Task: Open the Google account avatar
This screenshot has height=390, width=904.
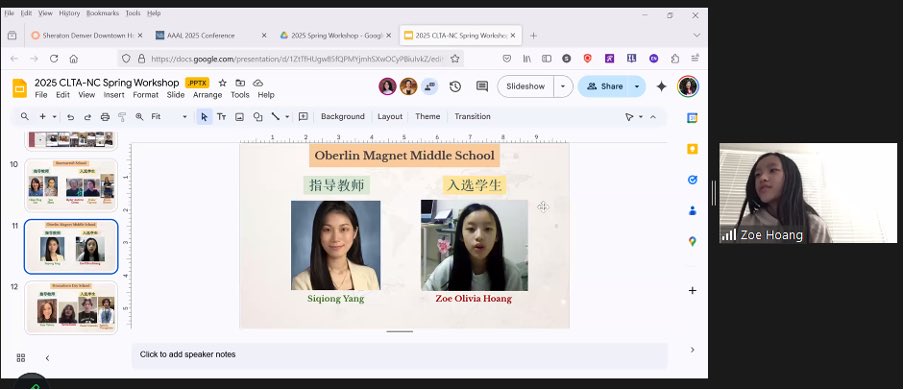Action: pos(688,87)
